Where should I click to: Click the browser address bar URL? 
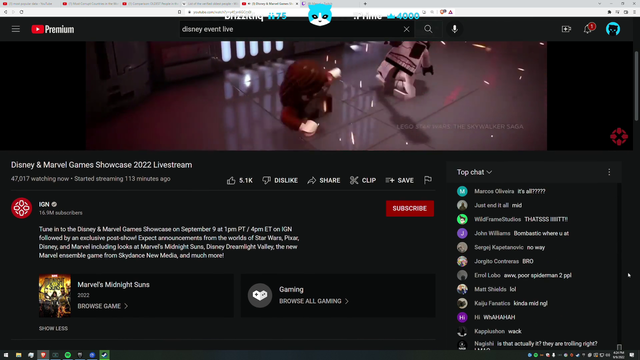(x=222, y=12)
